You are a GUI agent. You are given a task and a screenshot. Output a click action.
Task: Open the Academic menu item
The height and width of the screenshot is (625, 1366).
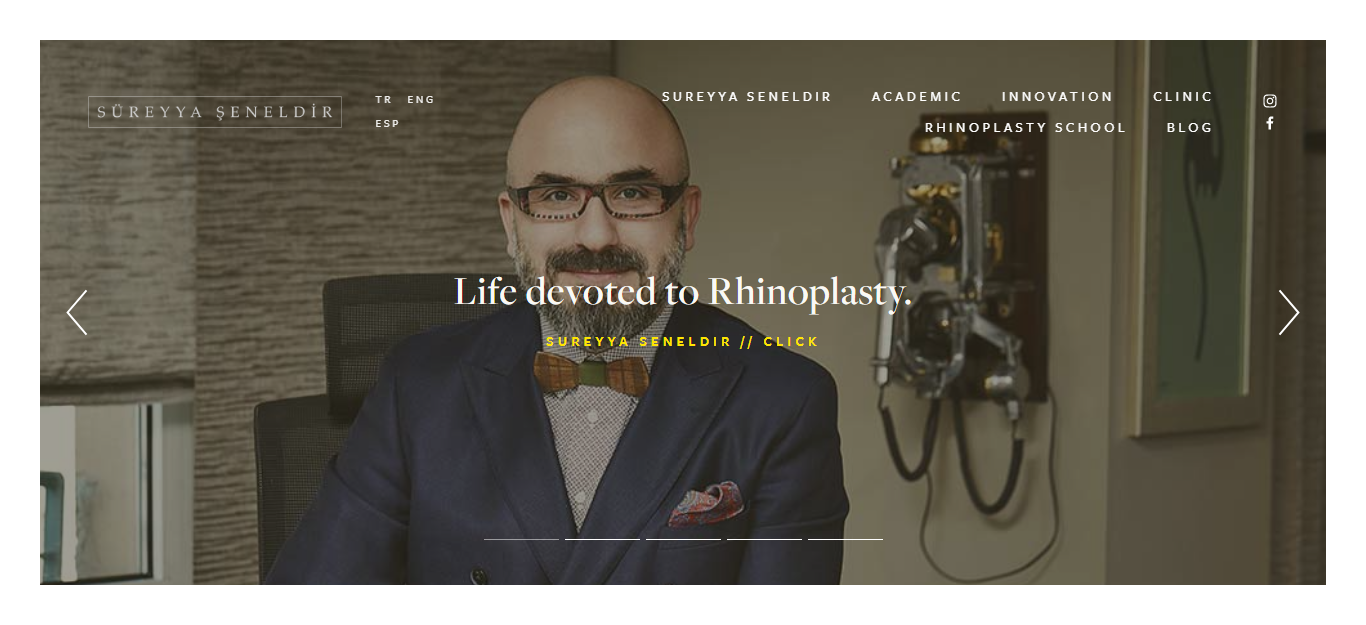tap(917, 97)
